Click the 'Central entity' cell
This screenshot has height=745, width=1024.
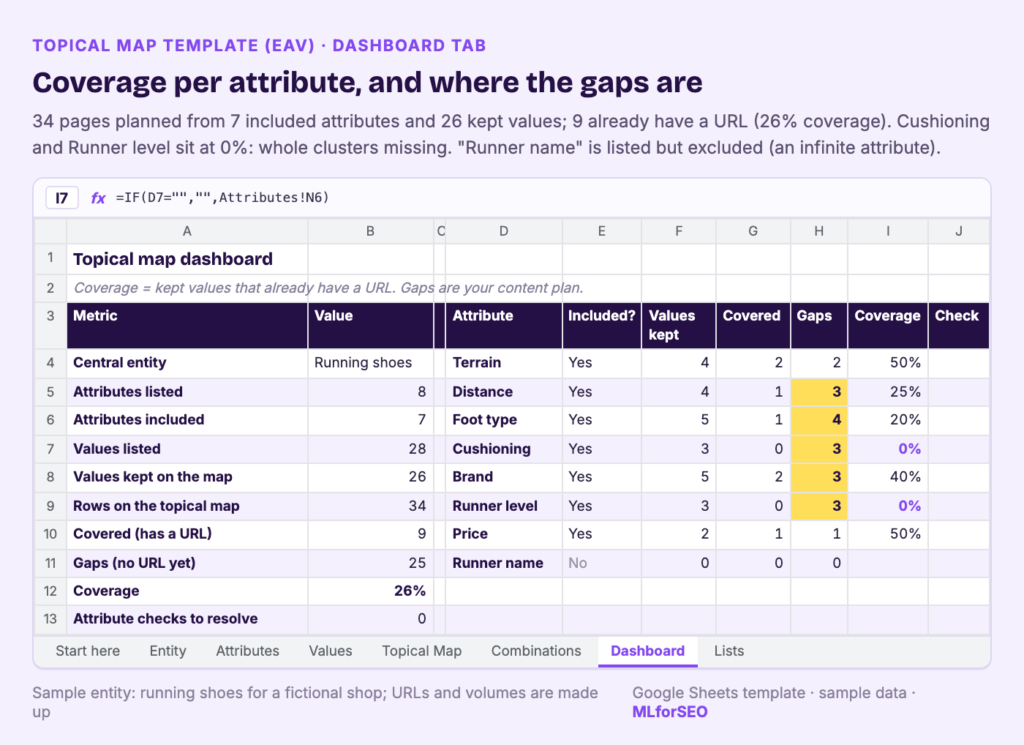187,363
